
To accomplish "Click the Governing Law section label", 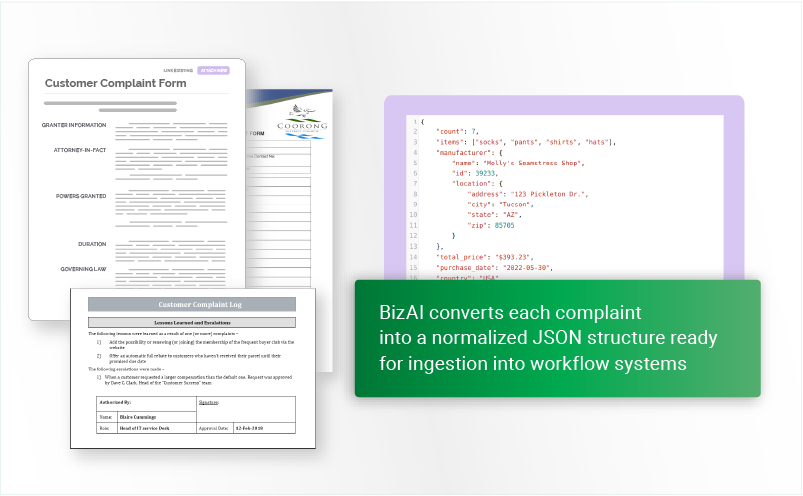I will [83, 268].
